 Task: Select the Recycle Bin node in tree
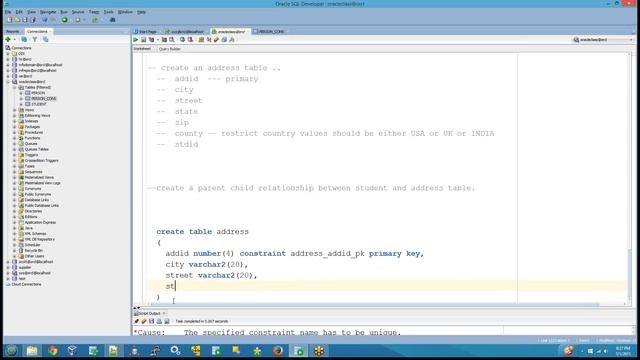click(33, 251)
